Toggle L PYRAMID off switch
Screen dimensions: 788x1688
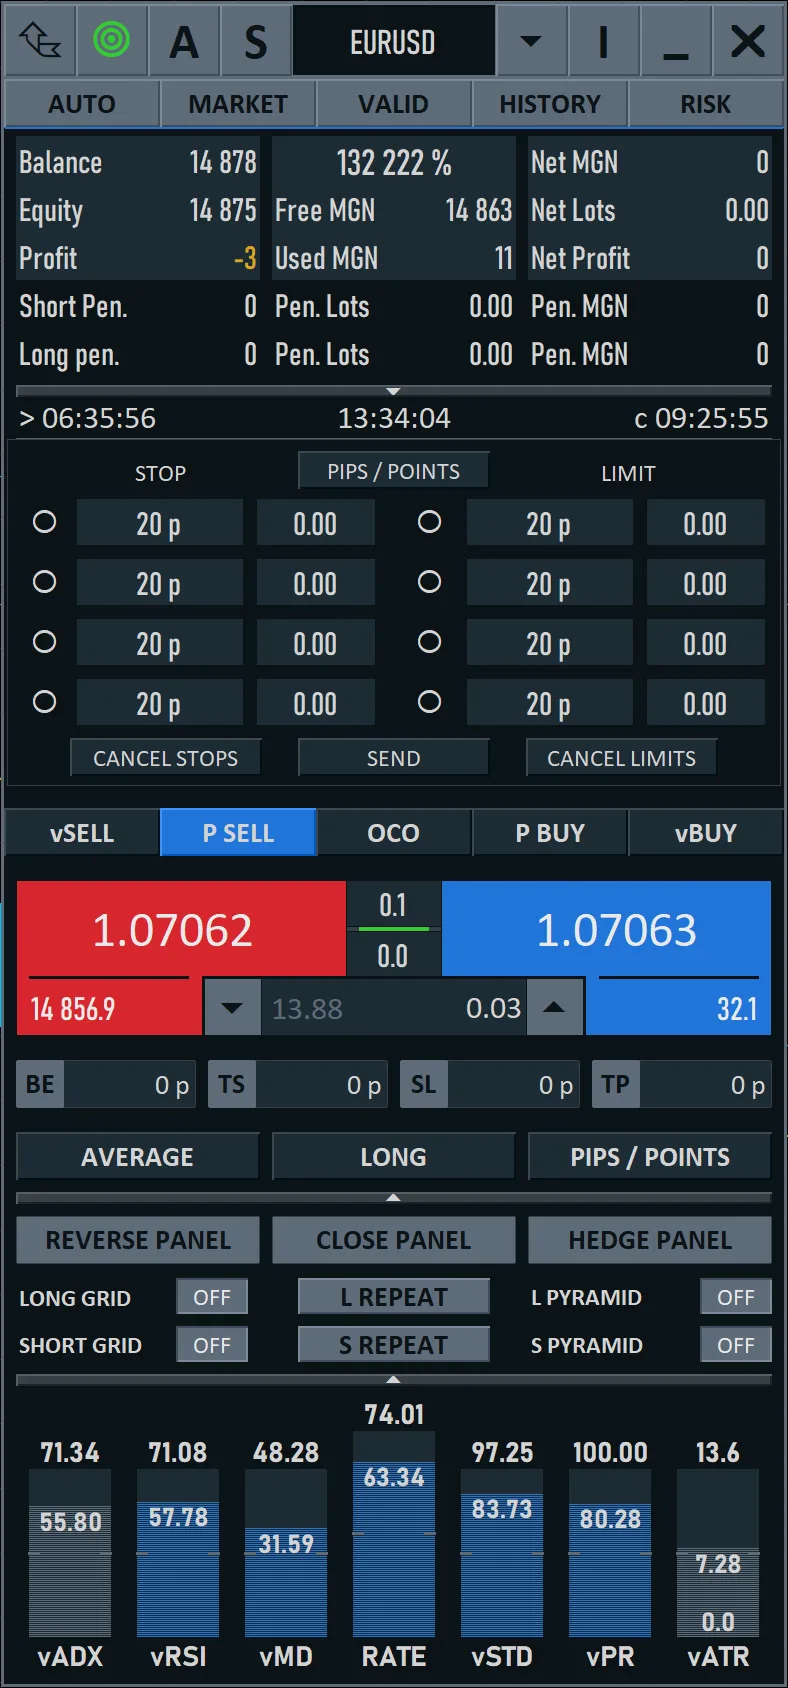click(x=736, y=1297)
